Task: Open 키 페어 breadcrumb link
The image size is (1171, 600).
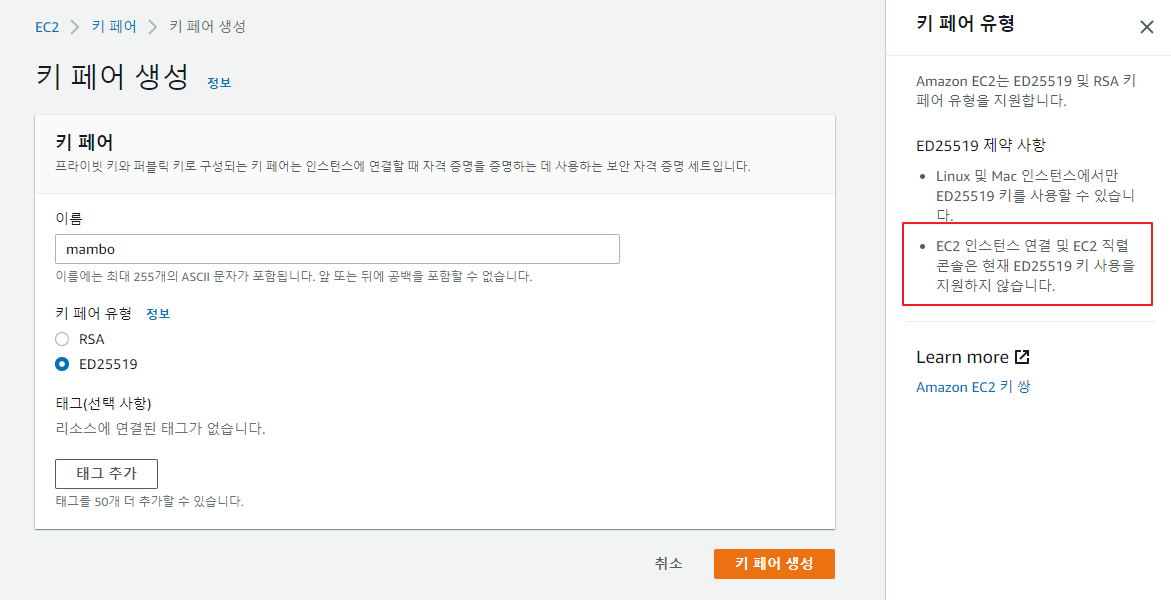Action: (x=114, y=27)
